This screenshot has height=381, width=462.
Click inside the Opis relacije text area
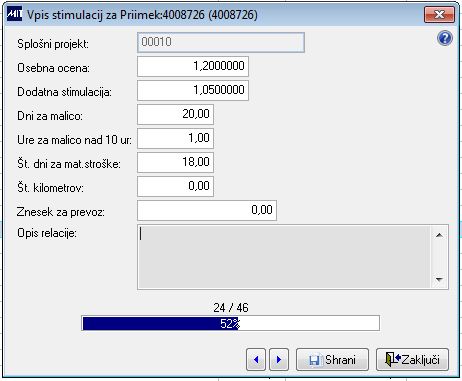(x=284, y=257)
